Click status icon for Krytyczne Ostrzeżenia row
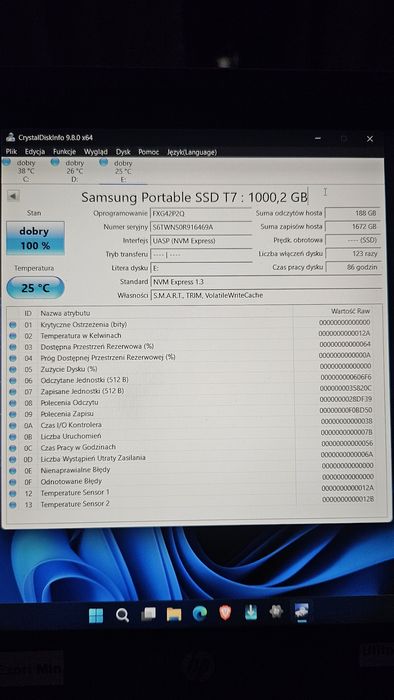 pyautogui.click(x=12, y=325)
